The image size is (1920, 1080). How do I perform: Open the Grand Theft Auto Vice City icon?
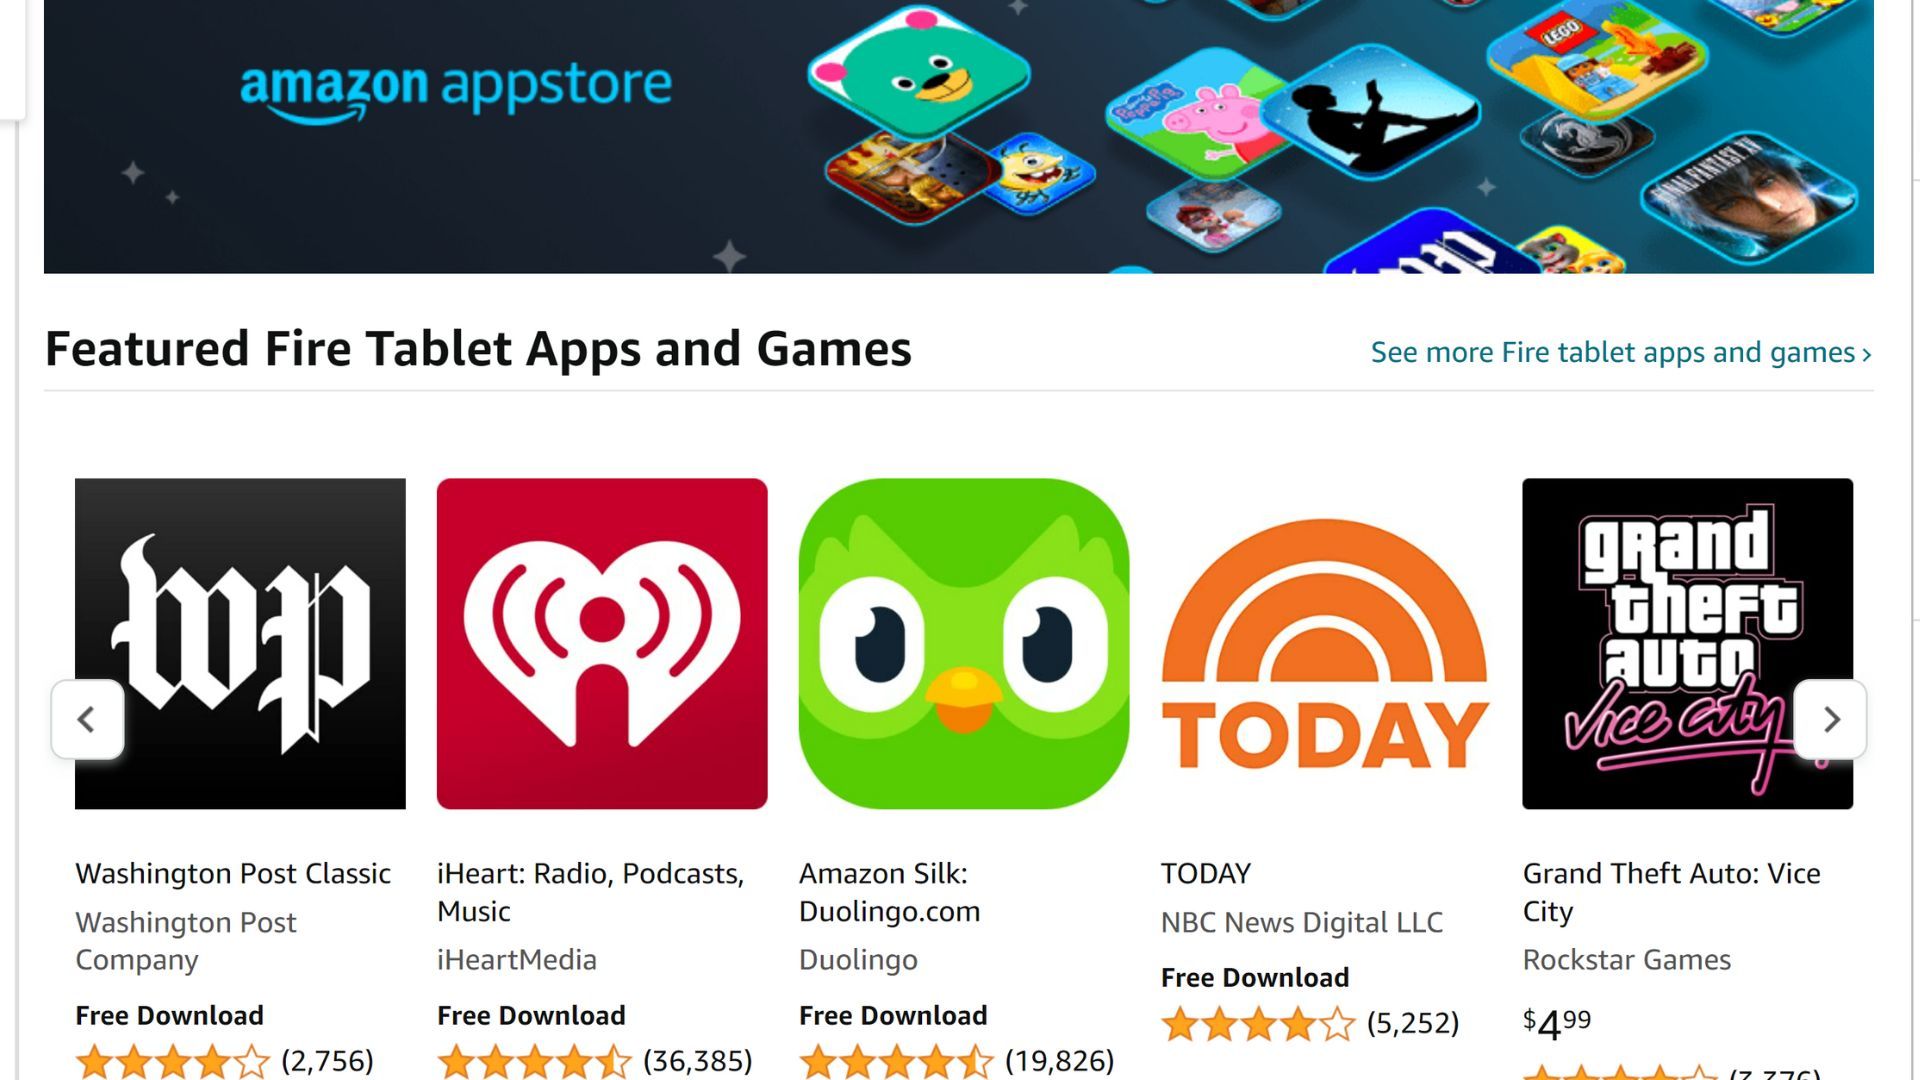click(1688, 643)
